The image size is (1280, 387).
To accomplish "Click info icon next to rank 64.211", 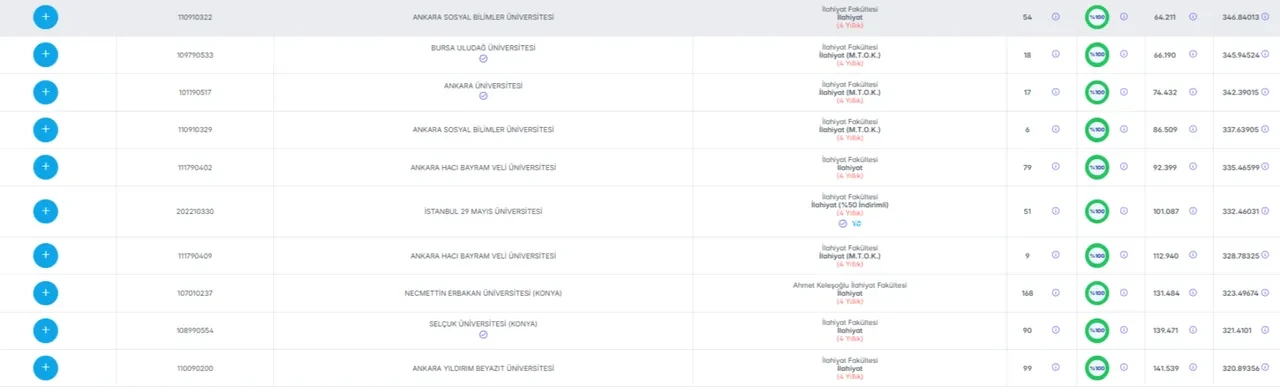I will pyautogui.click(x=1193, y=17).
